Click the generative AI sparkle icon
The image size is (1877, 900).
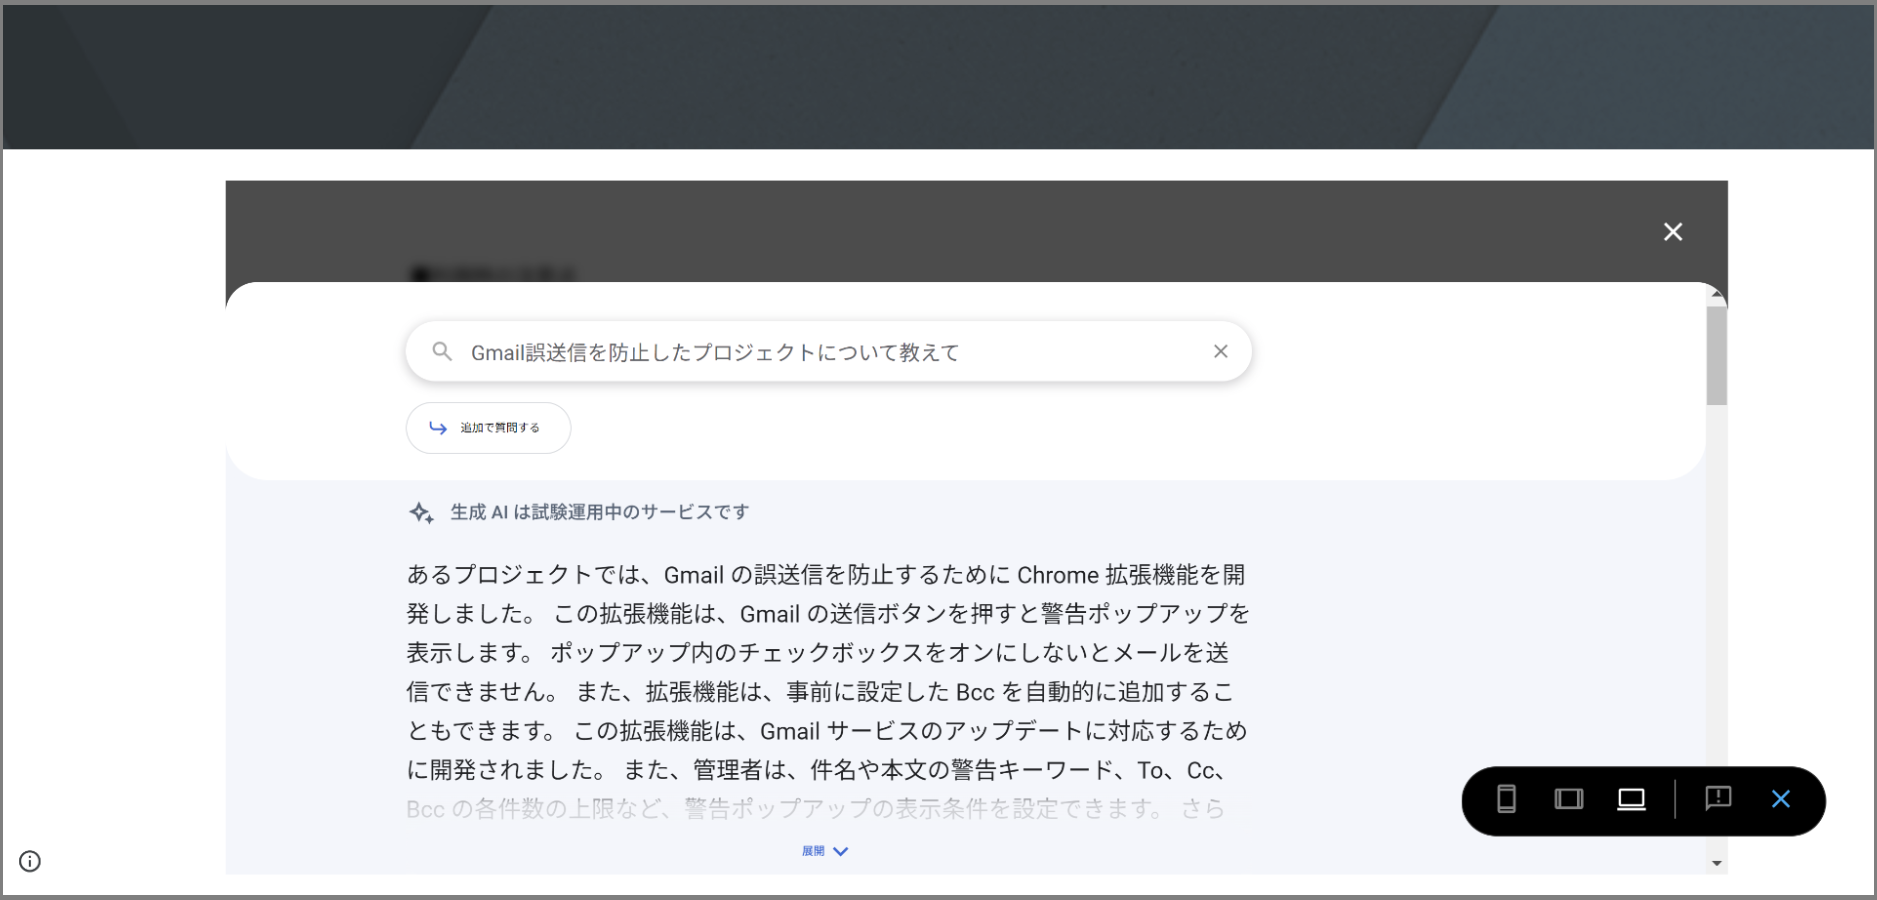421,513
